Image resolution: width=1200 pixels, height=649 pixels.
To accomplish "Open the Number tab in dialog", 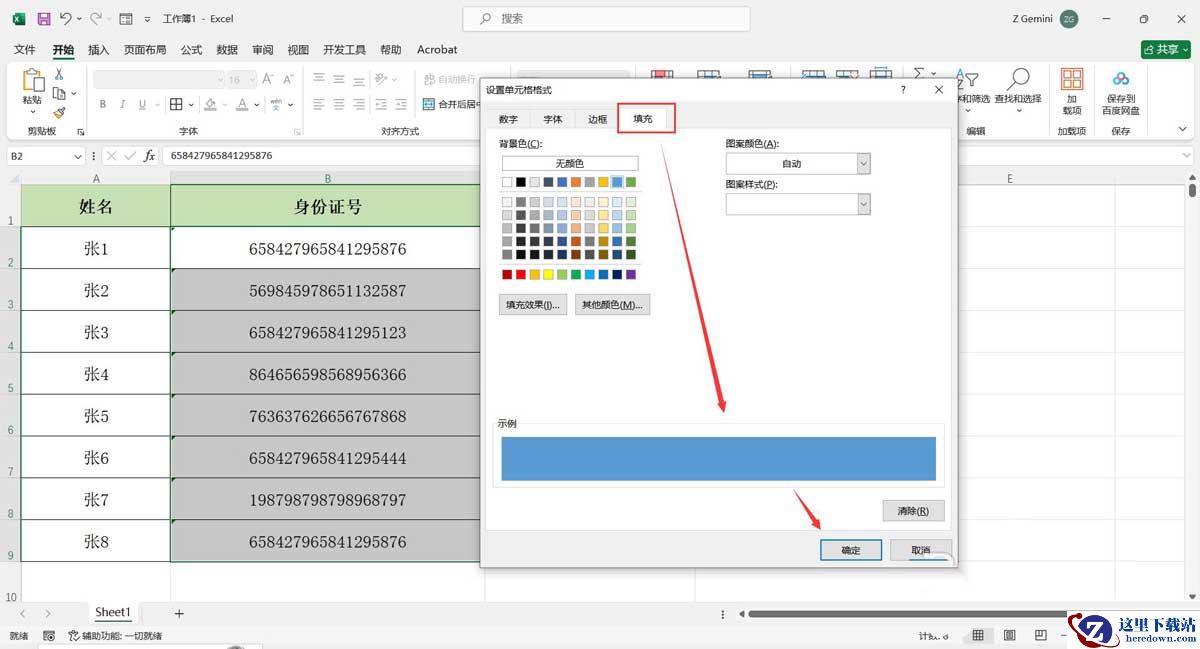I will (508, 120).
